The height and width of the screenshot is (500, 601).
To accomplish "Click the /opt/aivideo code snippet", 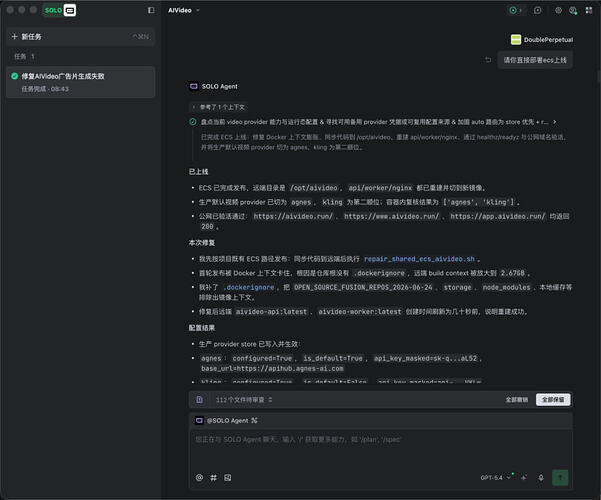I will click(x=314, y=188).
